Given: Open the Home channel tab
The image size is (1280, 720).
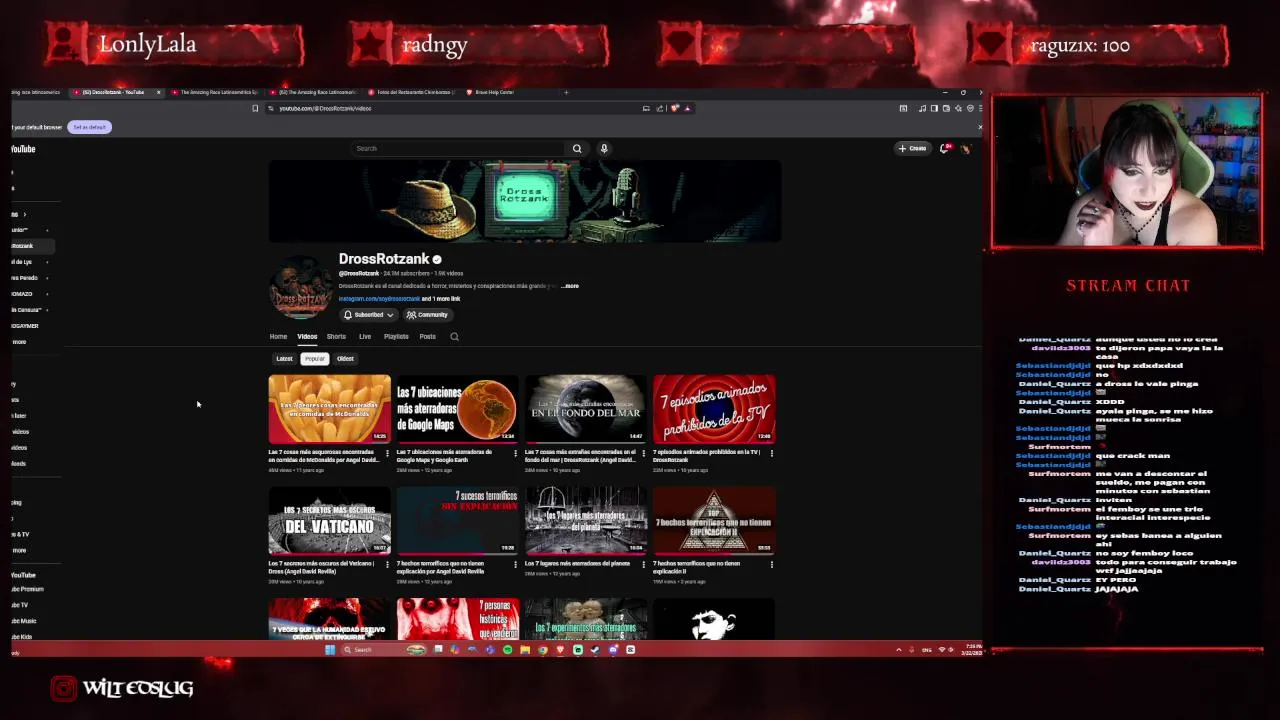Looking at the screenshot, I should click(278, 336).
